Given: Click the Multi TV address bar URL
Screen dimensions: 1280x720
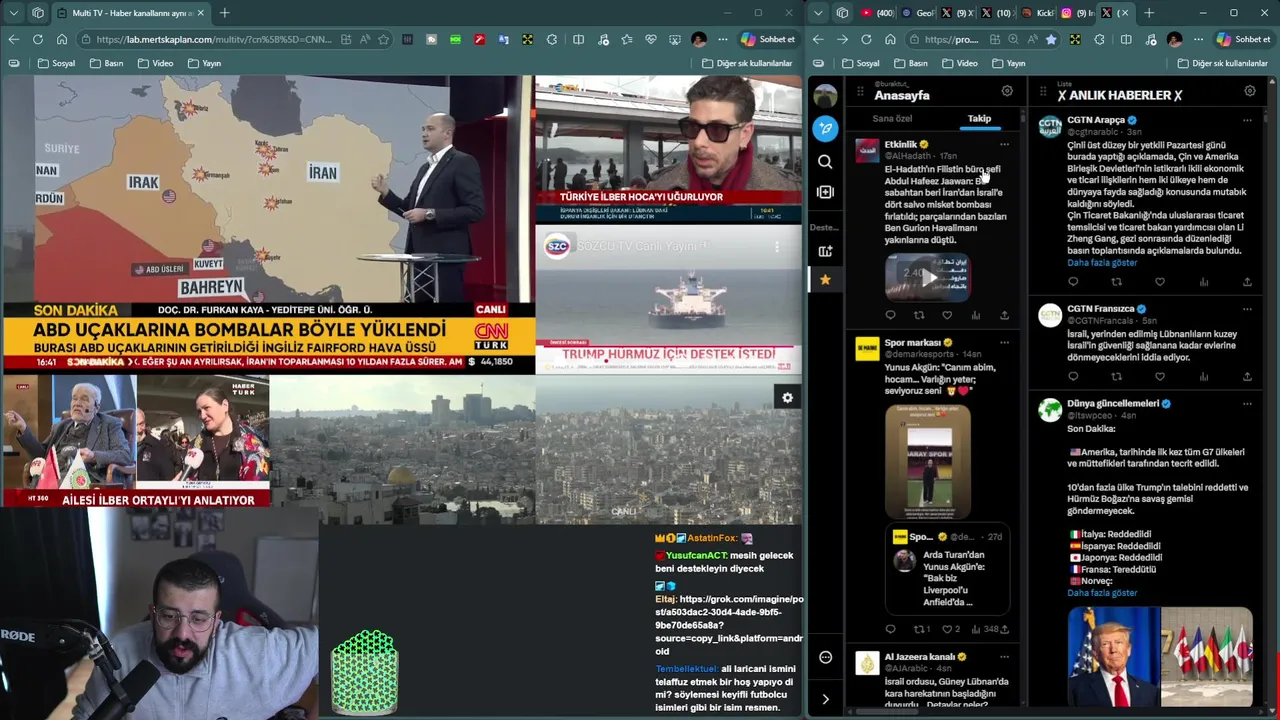Looking at the screenshot, I should (215, 39).
